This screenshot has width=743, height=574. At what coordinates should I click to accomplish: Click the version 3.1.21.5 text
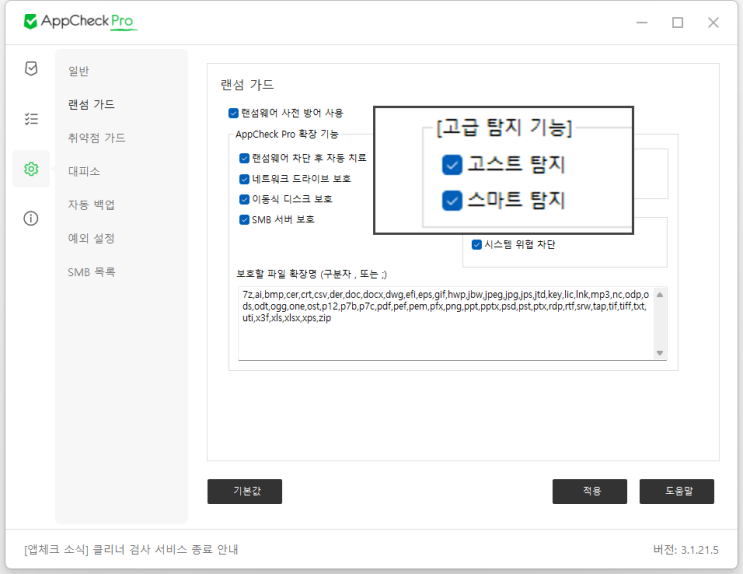pyautogui.click(x=686, y=550)
